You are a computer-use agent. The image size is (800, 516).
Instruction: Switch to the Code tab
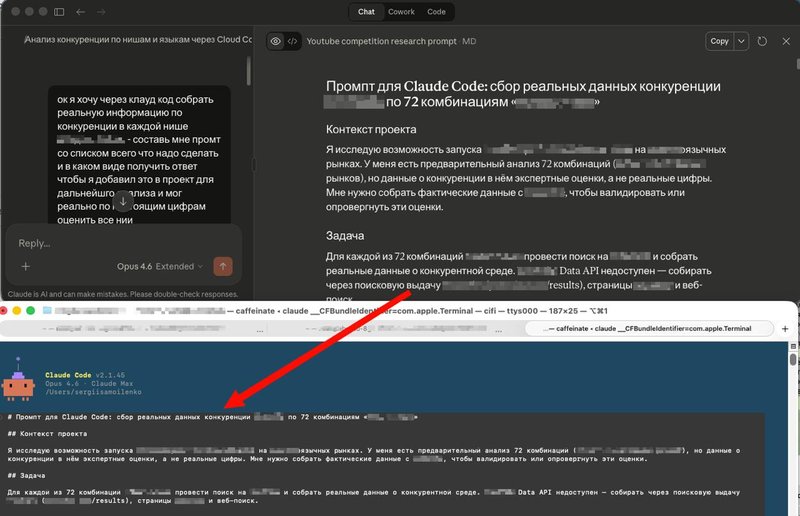pos(436,12)
